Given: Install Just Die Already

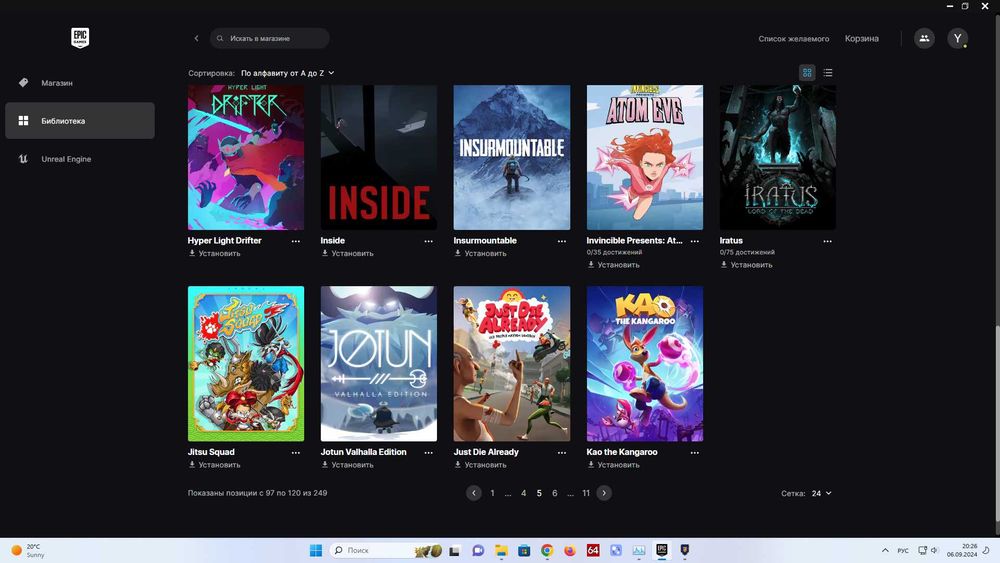Looking at the screenshot, I should tap(480, 465).
